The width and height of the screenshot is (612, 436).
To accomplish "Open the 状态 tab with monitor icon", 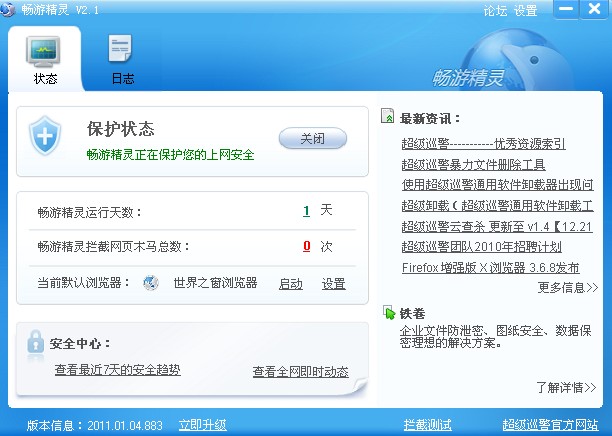I will coord(44,60).
